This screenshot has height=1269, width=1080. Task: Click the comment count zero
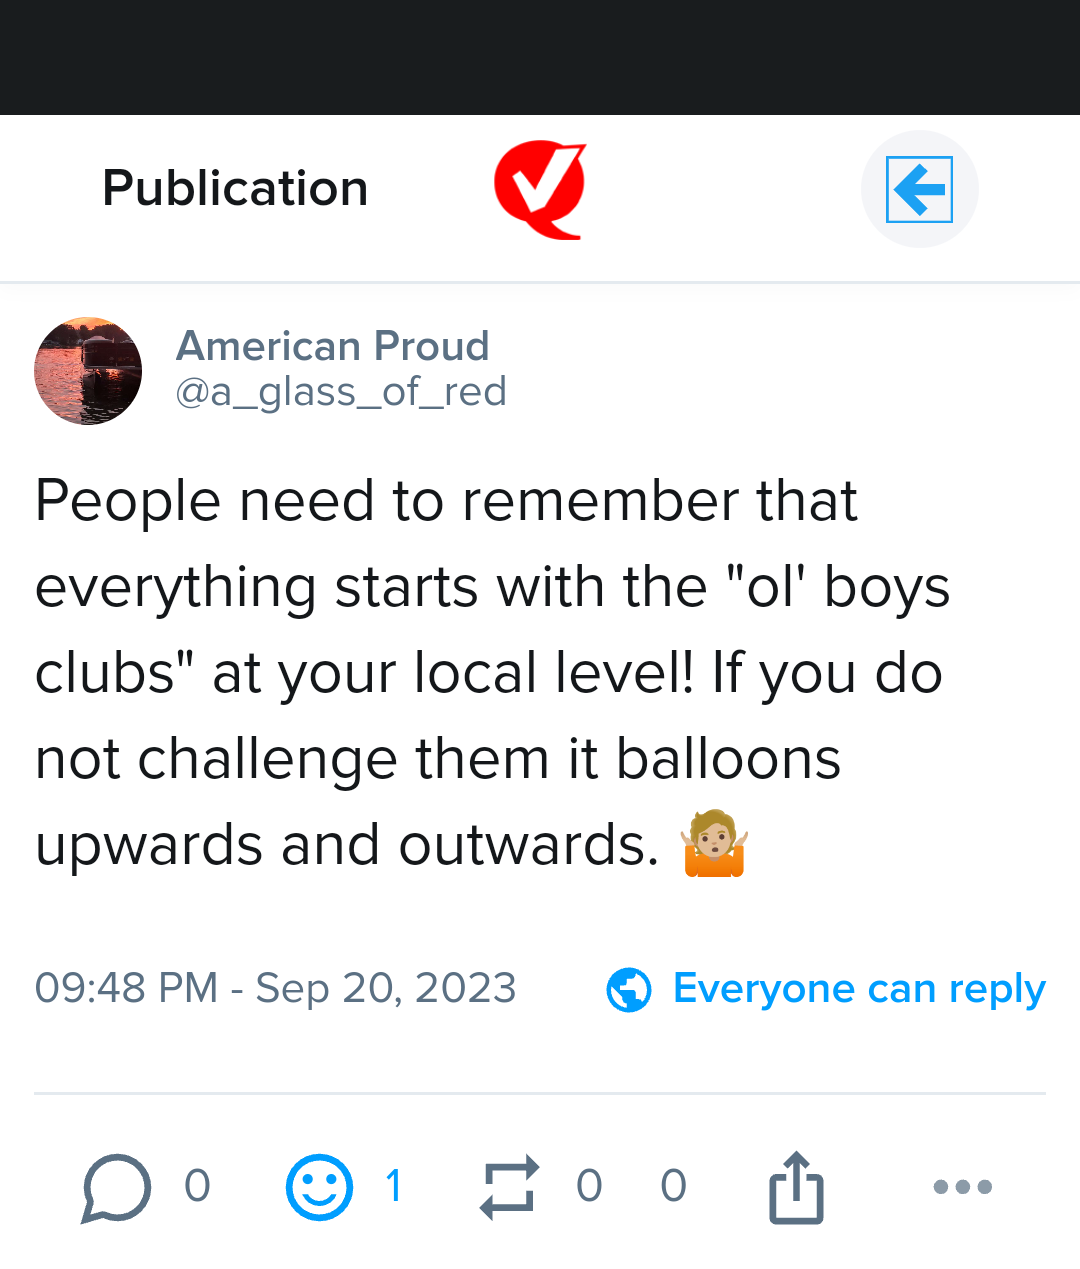point(197,1186)
